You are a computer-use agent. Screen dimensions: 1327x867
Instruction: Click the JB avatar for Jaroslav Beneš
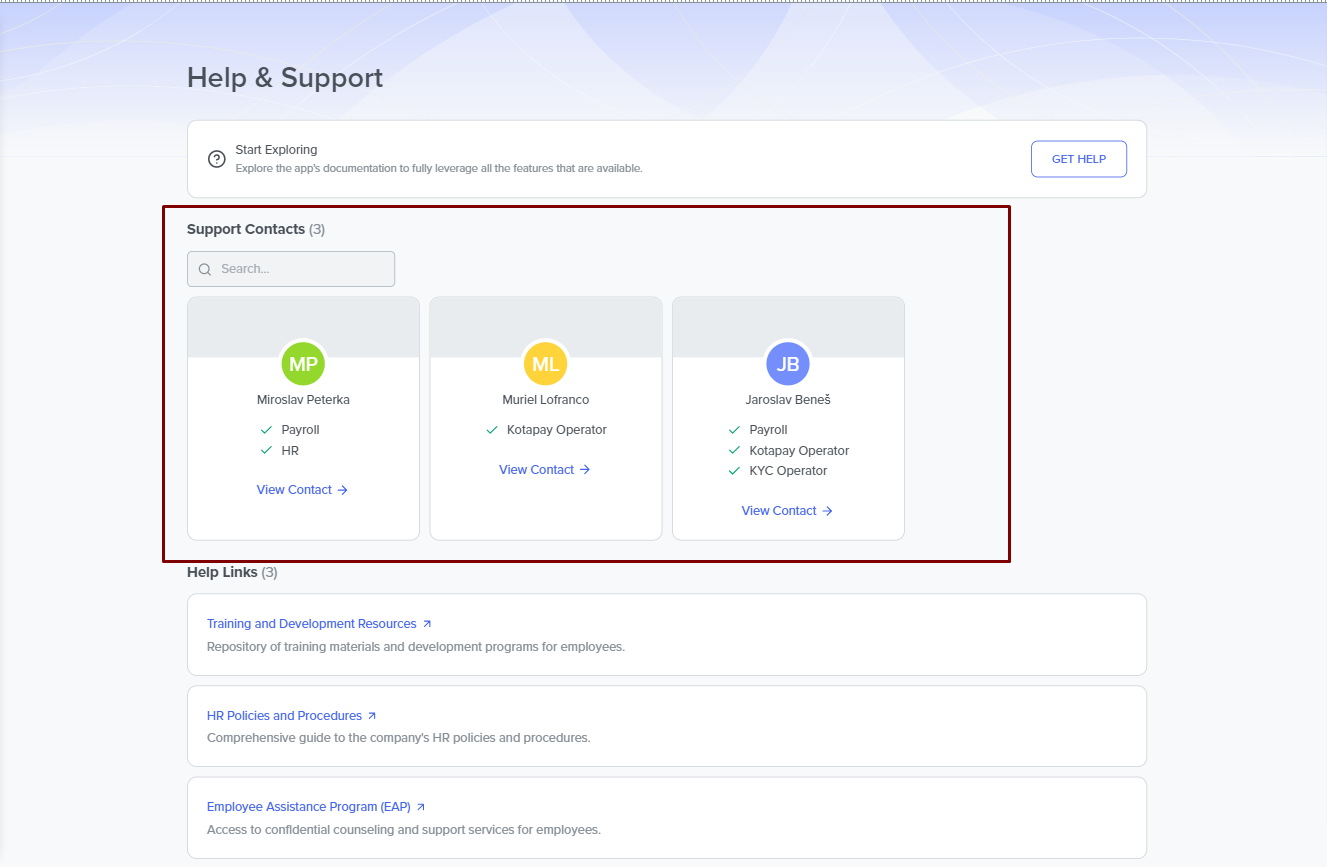click(x=788, y=364)
